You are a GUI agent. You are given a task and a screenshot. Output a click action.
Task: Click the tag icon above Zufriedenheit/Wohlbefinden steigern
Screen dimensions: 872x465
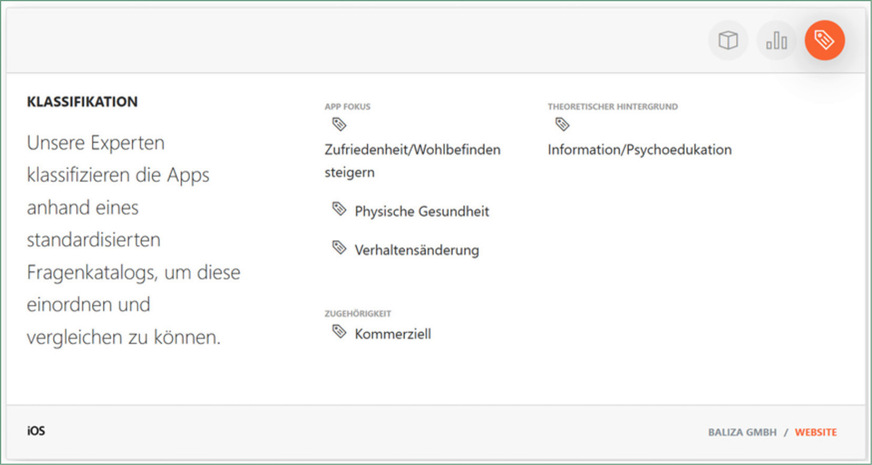(x=339, y=125)
